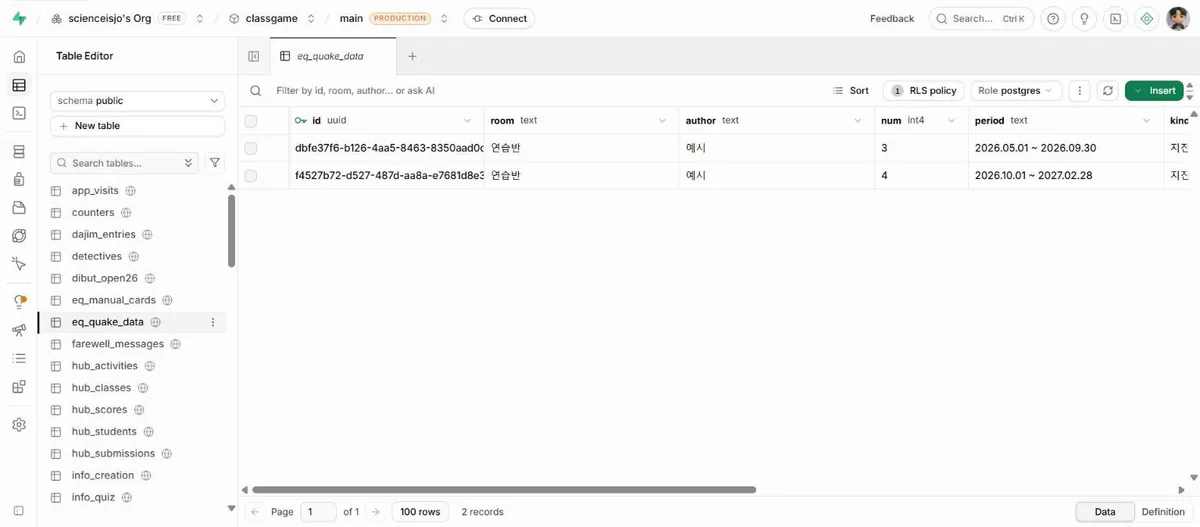
Task: Open the Role postgres dropdown
Action: click(x=1016, y=90)
